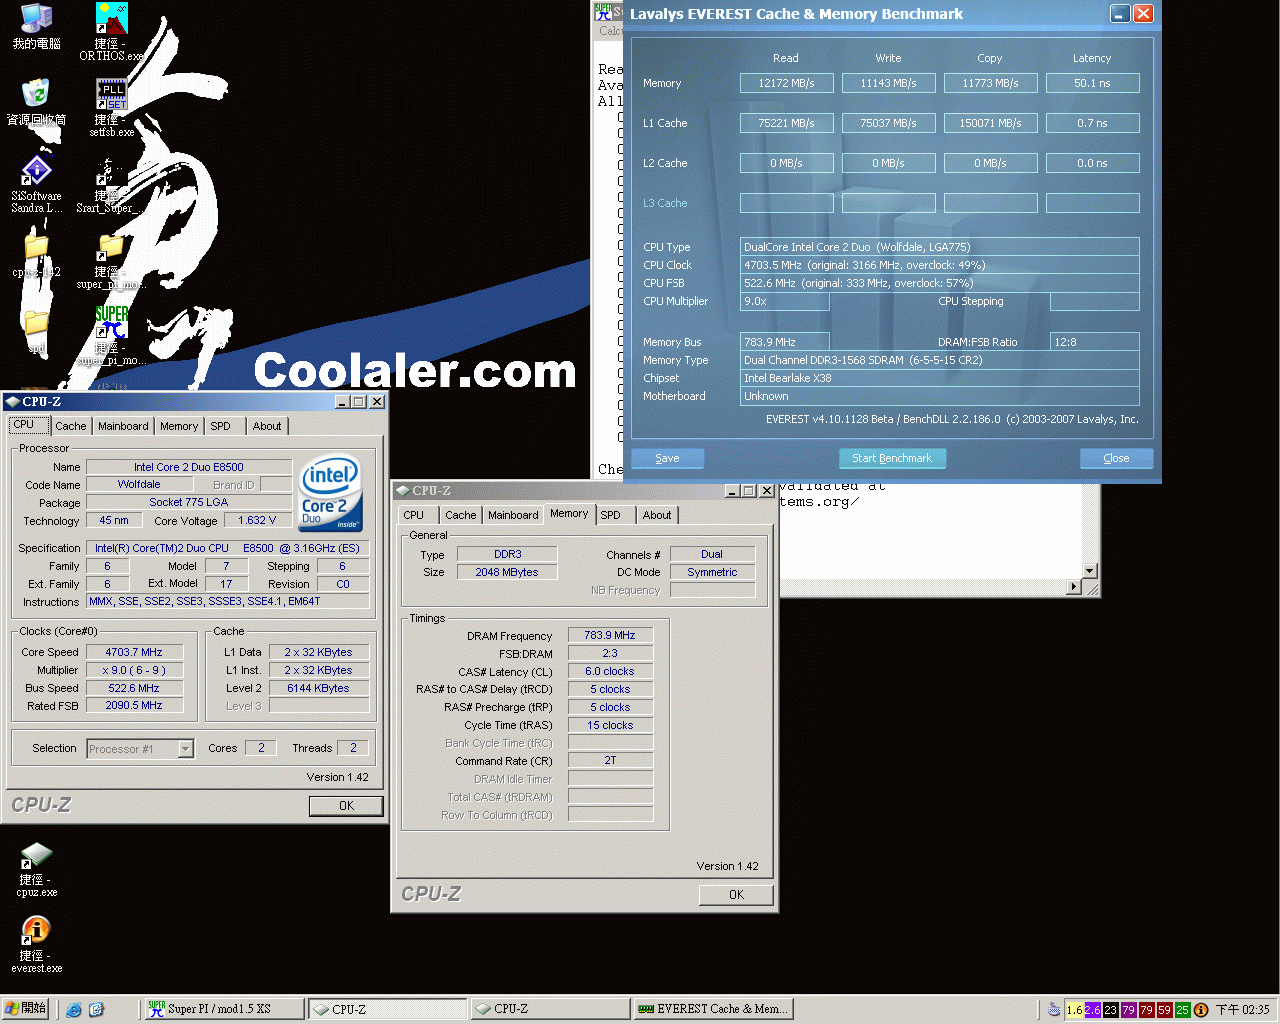Click the purple 2.6 tray icon
The height and width of the screenshot is (1024, 1280).
point(1092,1010)
